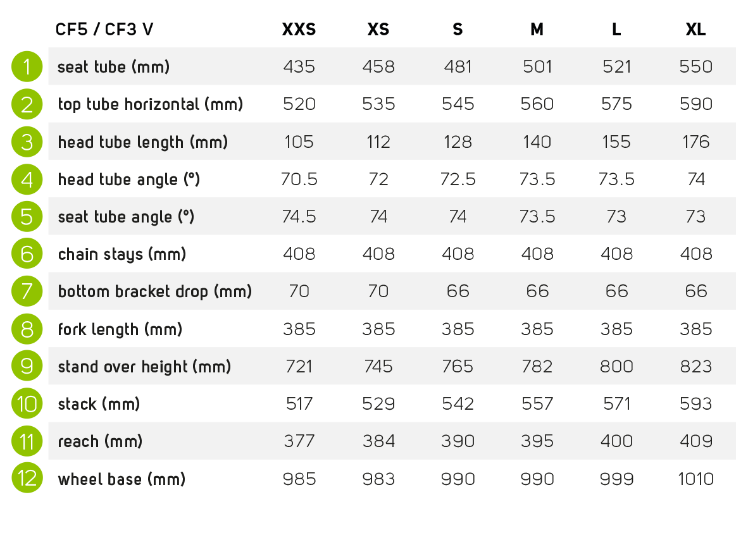Image resolution: width=750 pixels, height=533 pixels.
Task: Click the wheel base value 1010 for XL
Action: (696, 479)
